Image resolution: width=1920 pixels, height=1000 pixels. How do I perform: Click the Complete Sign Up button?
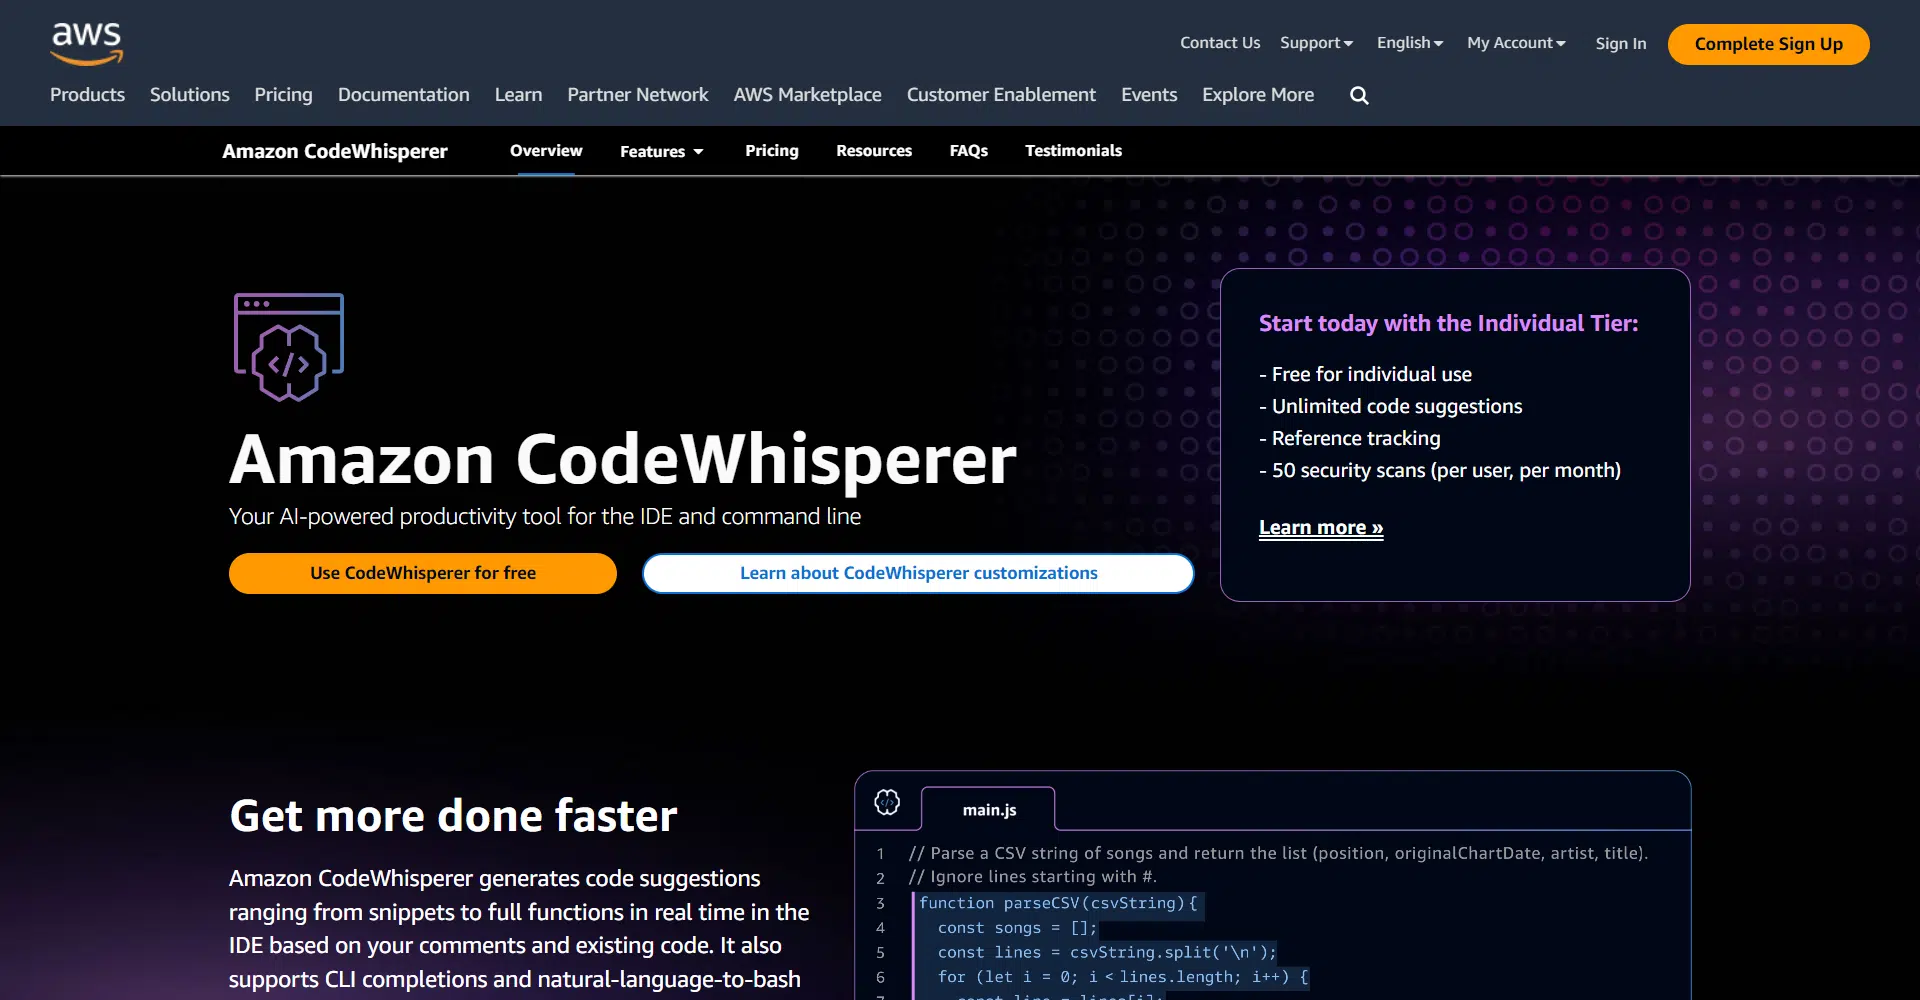tap(1768, 44)
